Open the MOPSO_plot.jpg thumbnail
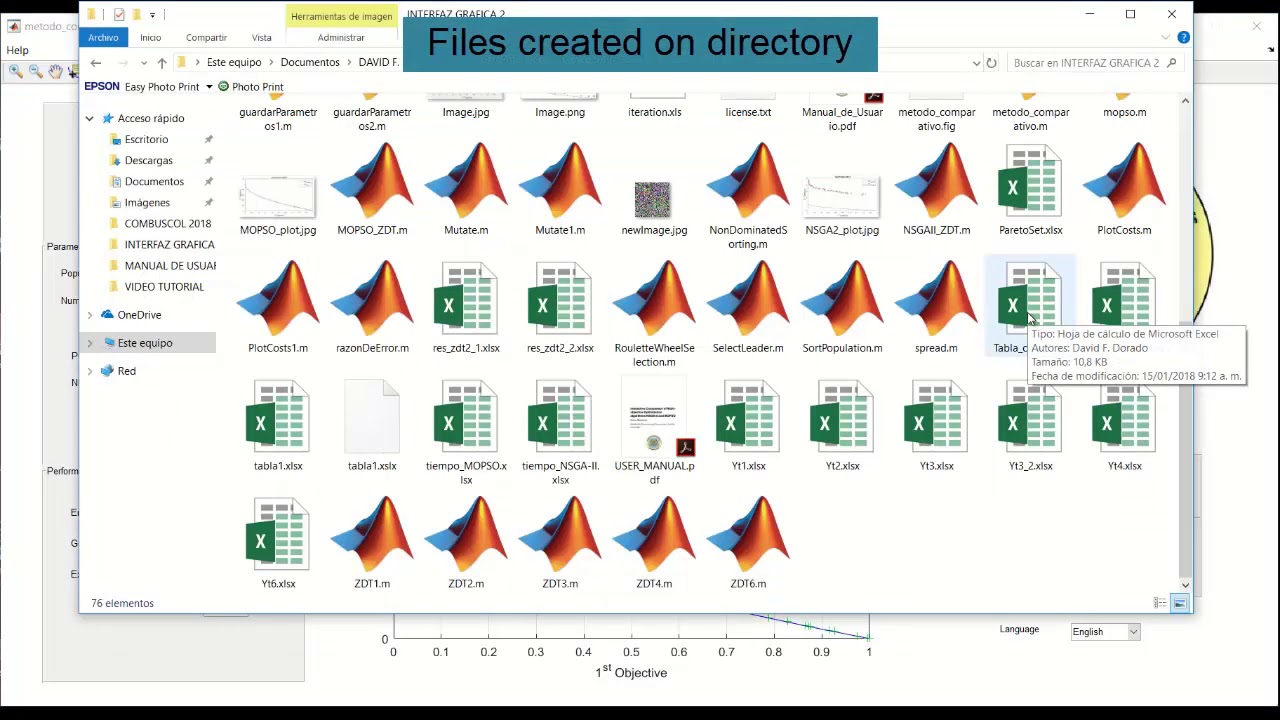 278,198
